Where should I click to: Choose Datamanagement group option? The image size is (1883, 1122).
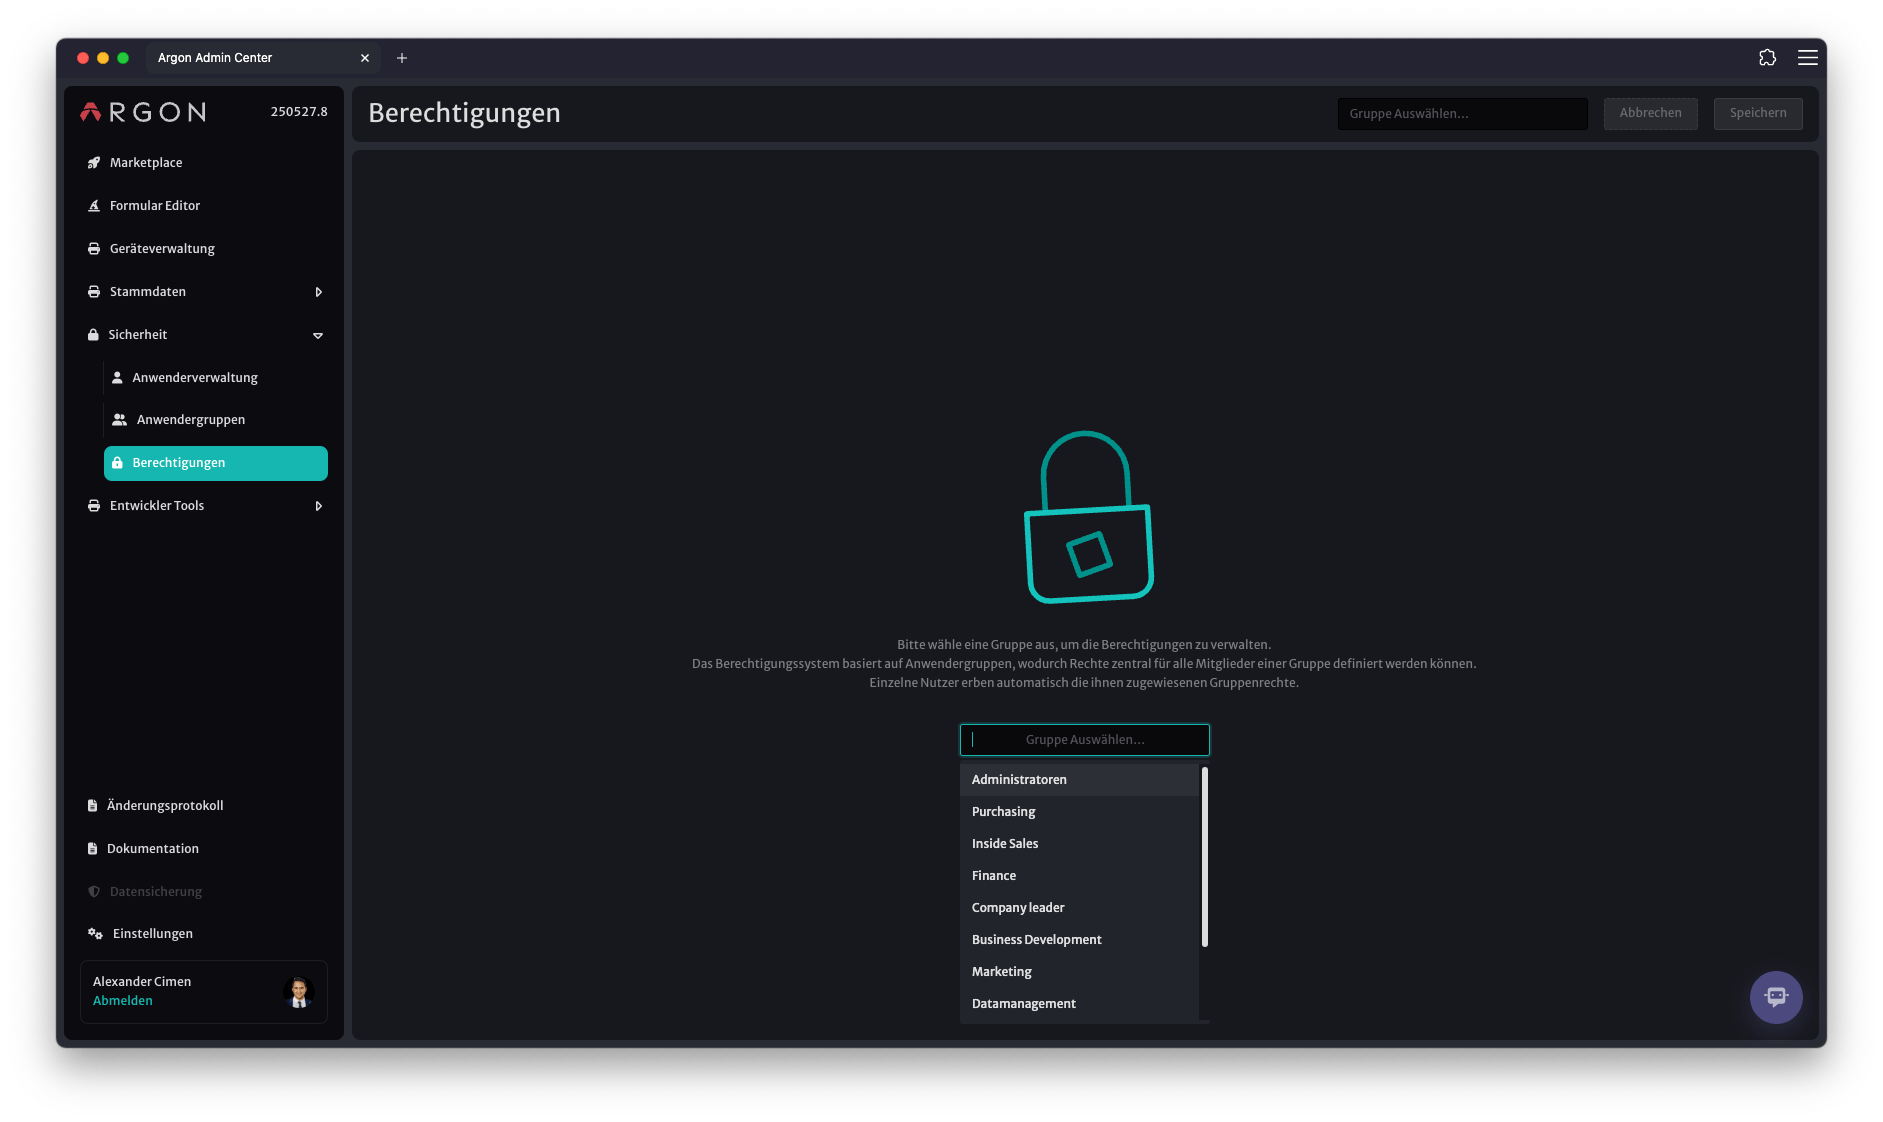1079,1004
